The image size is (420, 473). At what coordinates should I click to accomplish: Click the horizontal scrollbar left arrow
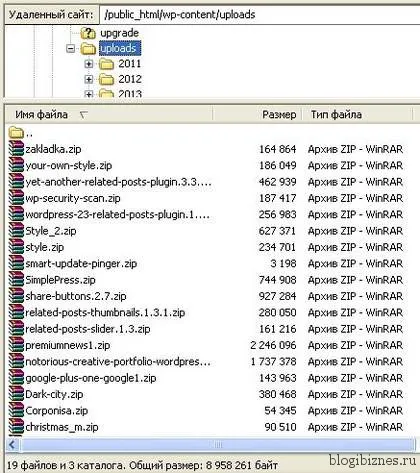click(13, 444)
